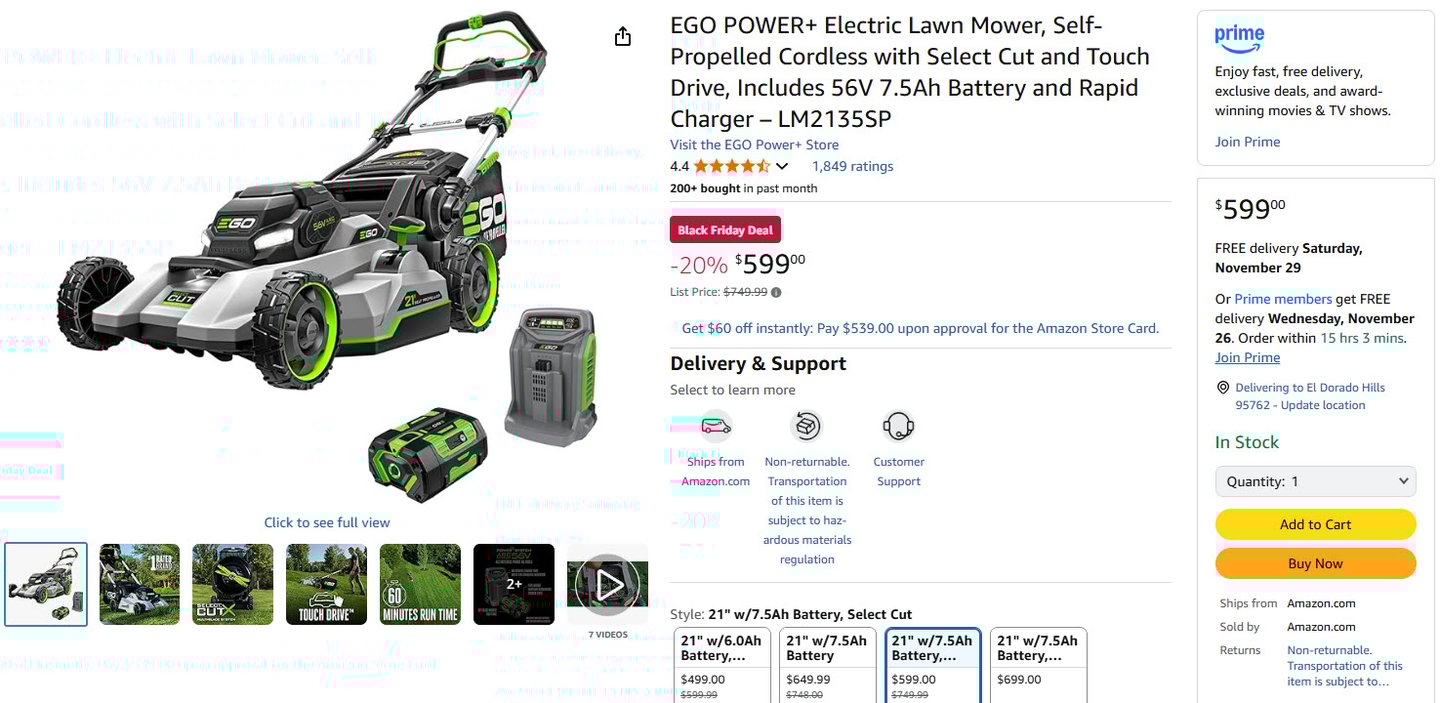View the Touch Drive image thumbnail

click(326, 584)
